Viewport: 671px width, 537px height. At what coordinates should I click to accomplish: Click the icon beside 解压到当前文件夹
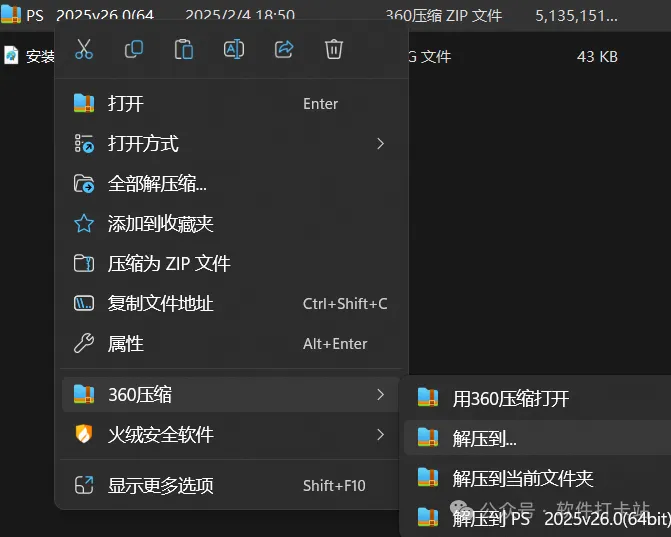(x=428, y=478)
